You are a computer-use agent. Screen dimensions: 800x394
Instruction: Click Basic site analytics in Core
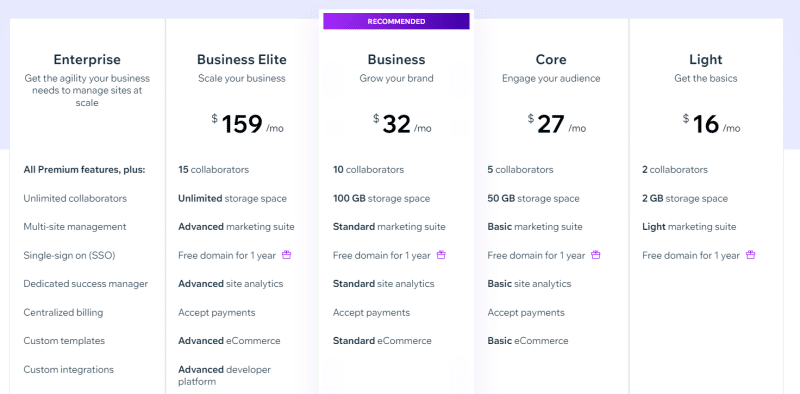529,284
